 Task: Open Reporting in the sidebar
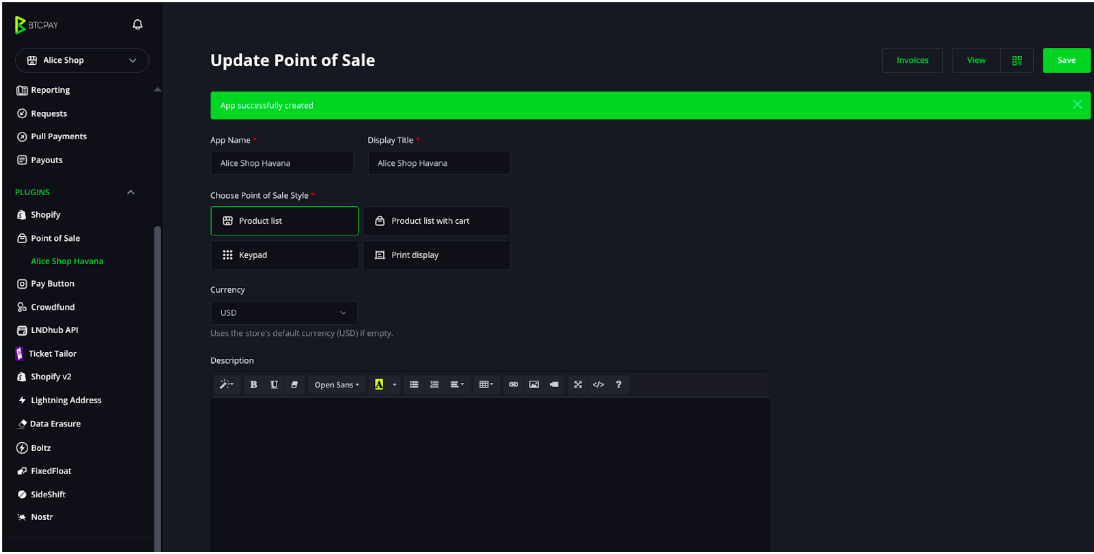[x=43, y=90]
